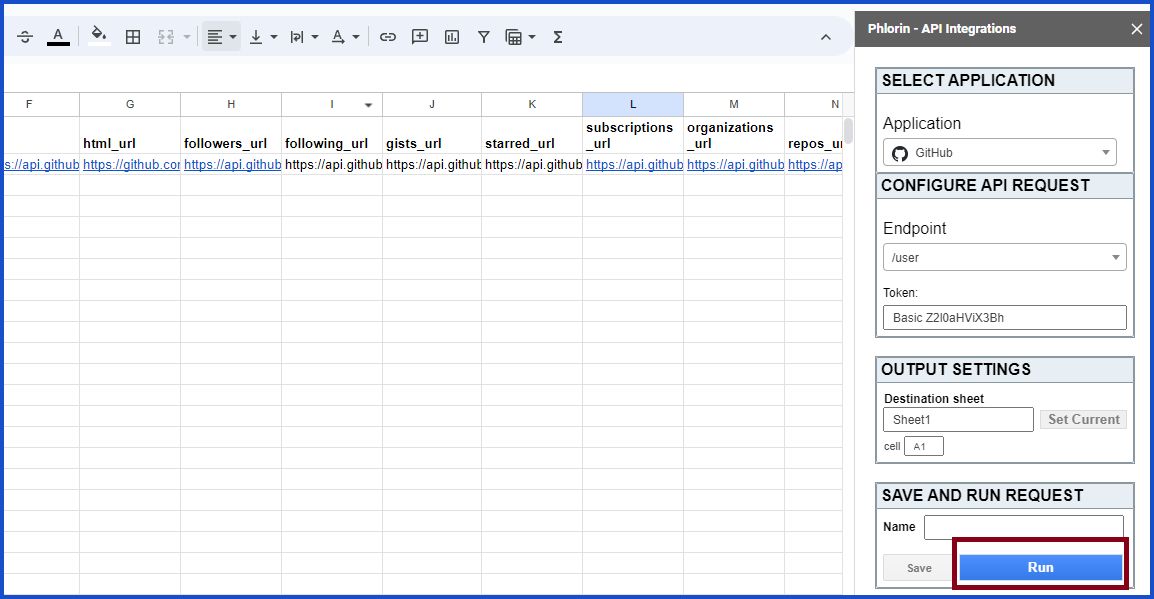This screenshot has height=599, width=1154.
Task: Select column L header
Action: coord(633,104)
